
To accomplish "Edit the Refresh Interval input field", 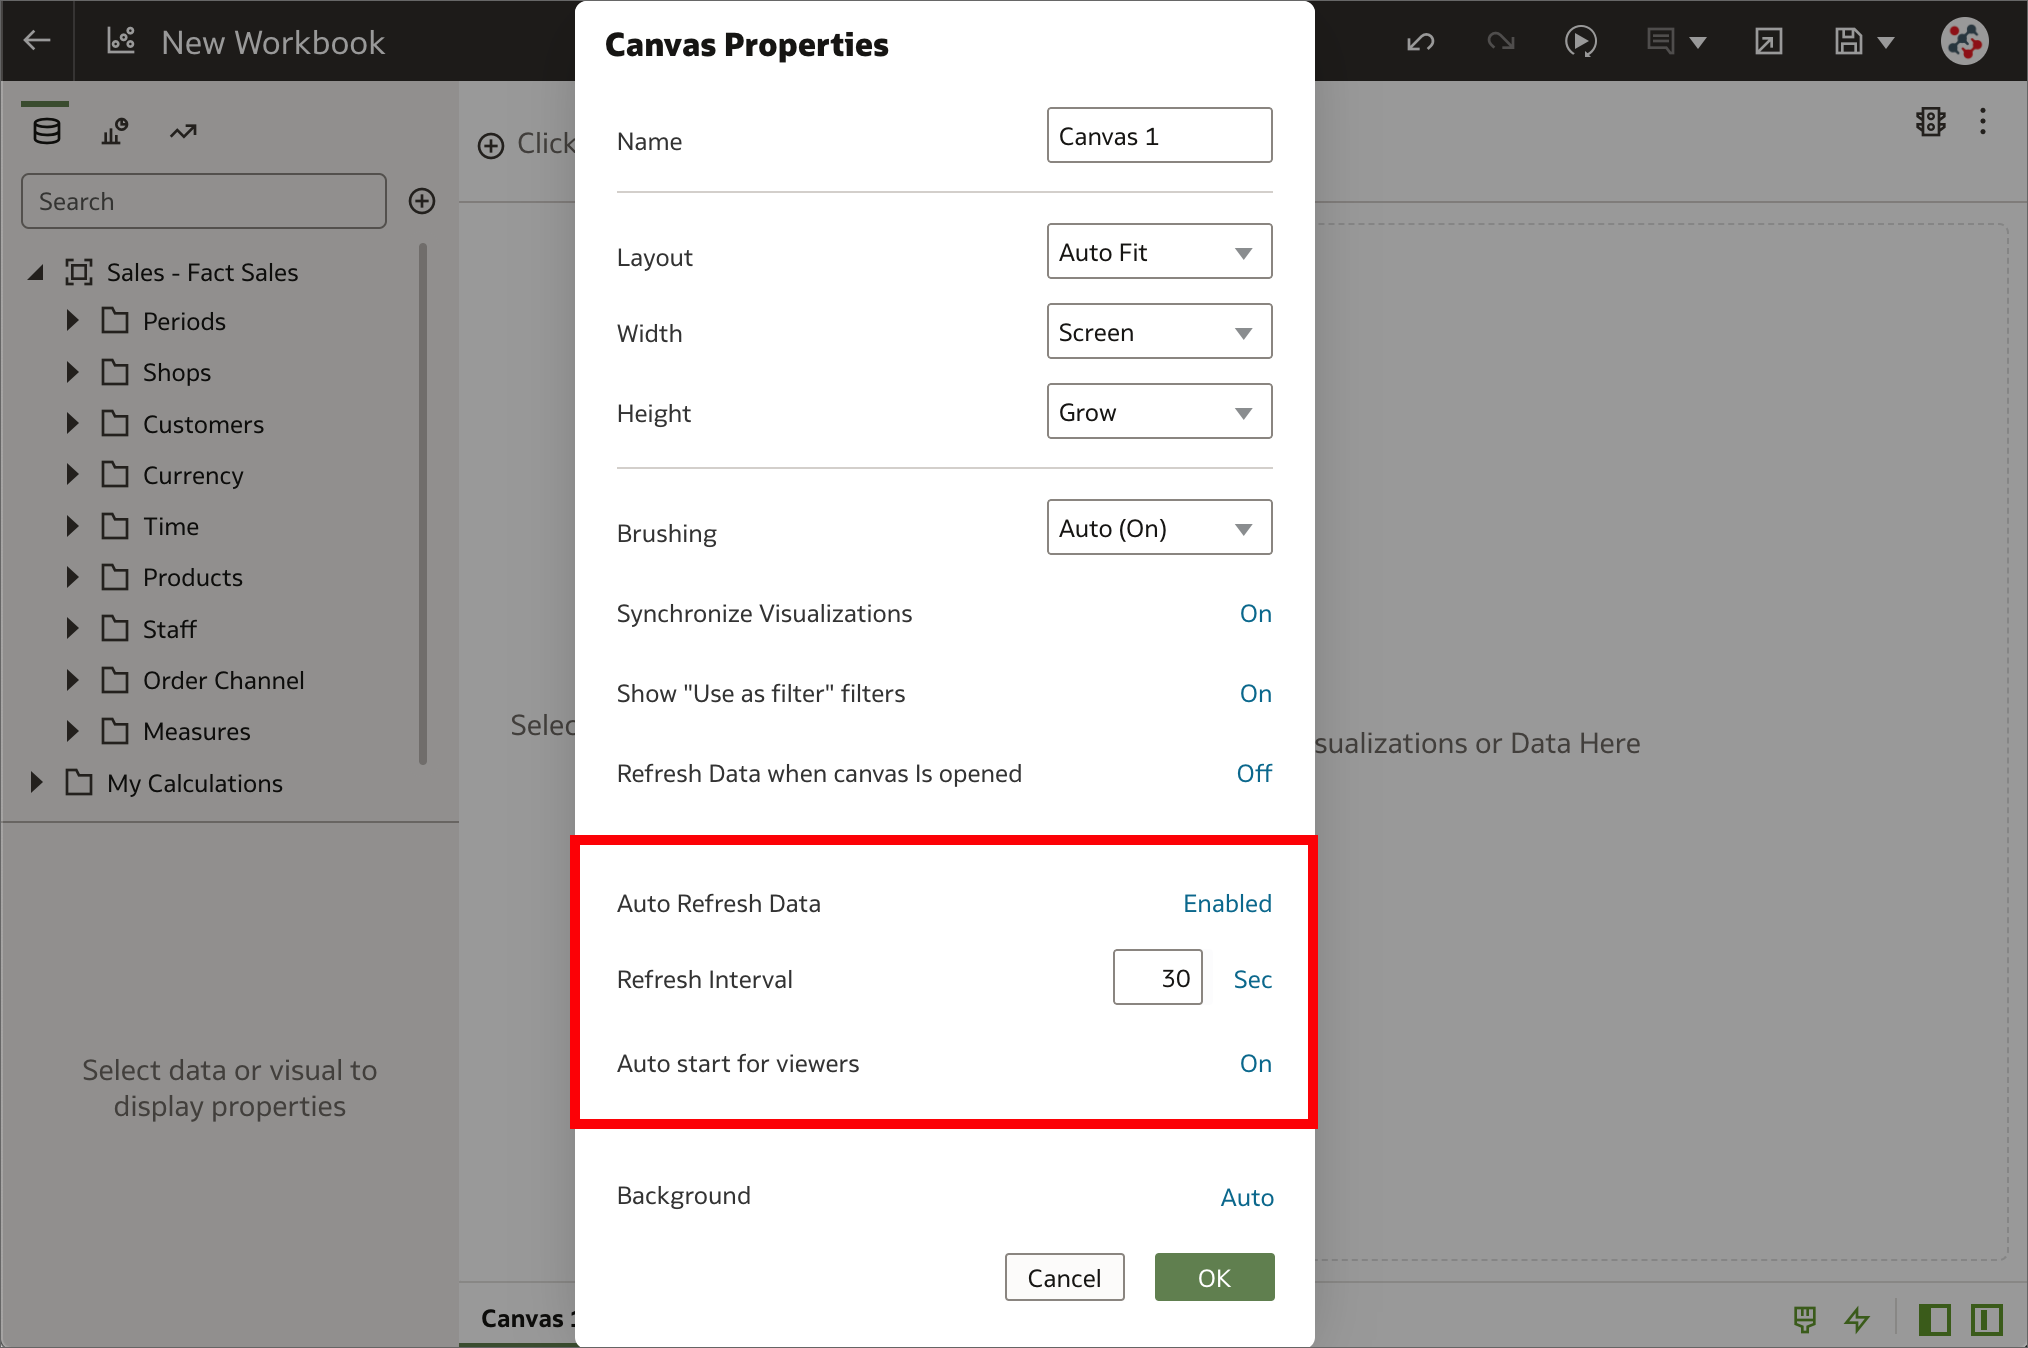I will 1157,979.
